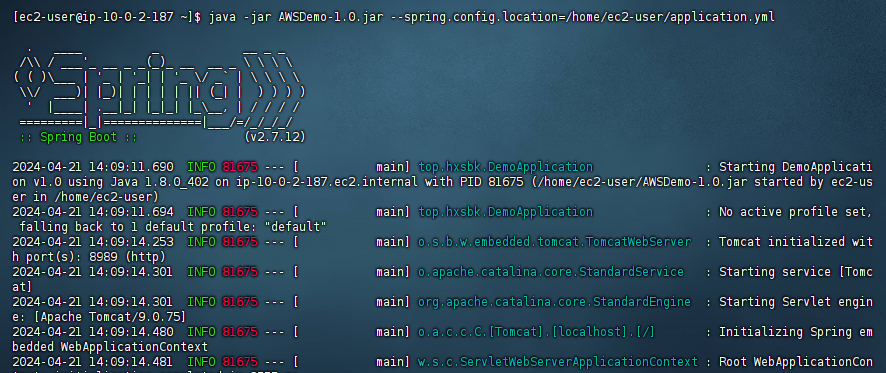The image size is (886, 373).
Task: Click o.s.b.w.embedded.tomcat.TomcatWebServer logger name
Action: pyautogui.click(x=555, y=242)
